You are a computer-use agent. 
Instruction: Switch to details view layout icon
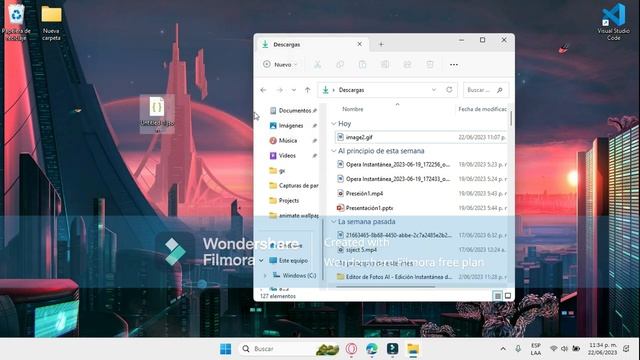click(498, 296)
